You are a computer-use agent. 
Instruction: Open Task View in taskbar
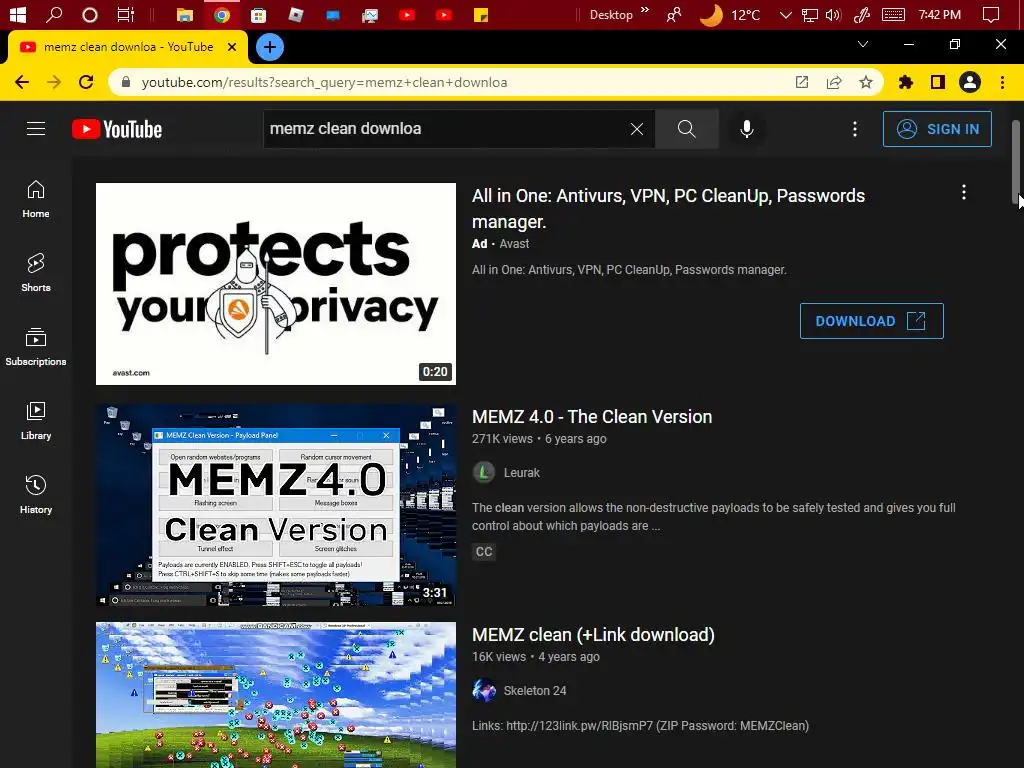click(125, 14)
